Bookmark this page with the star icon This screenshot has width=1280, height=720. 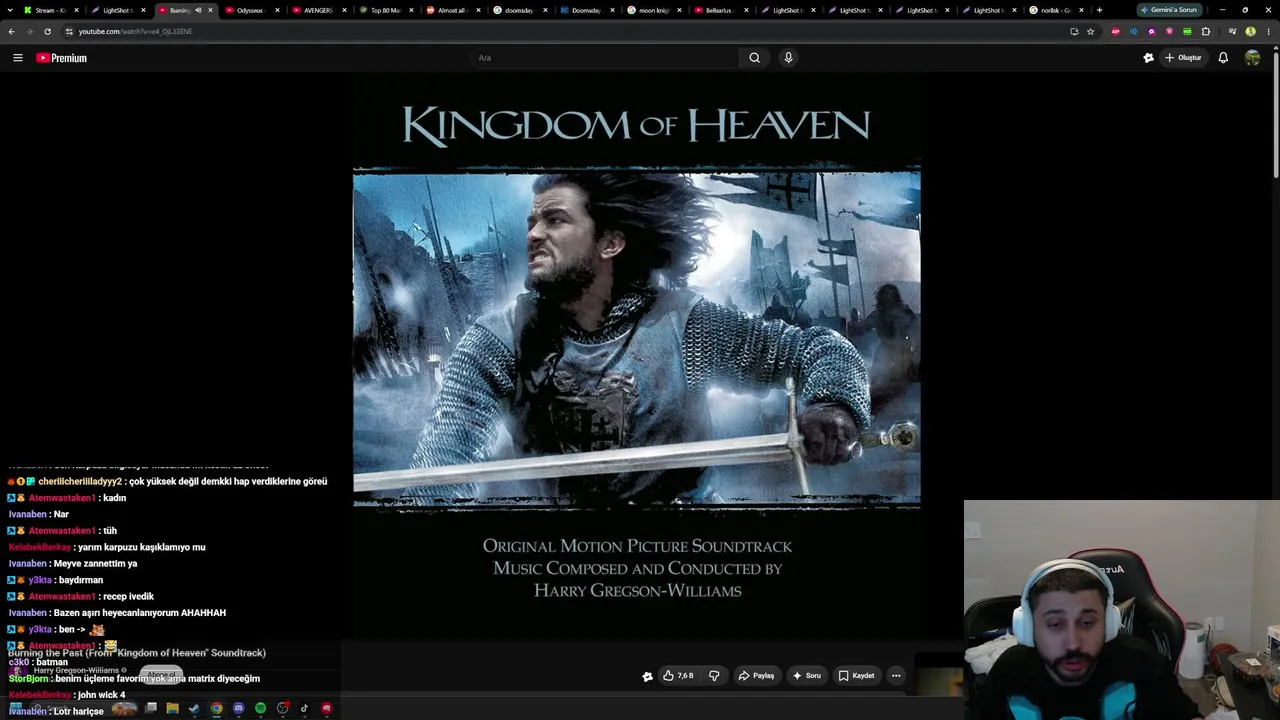[x=1090, y=31]
